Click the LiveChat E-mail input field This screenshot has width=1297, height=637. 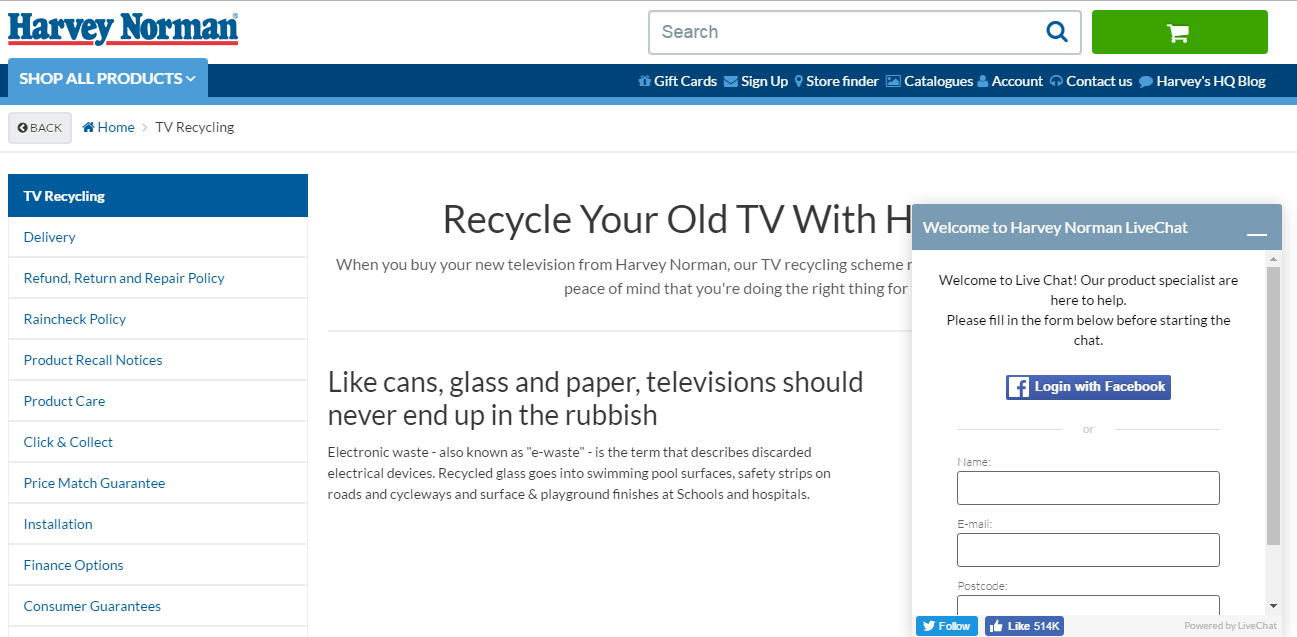pyautogui.click(x=1088, y=550)
